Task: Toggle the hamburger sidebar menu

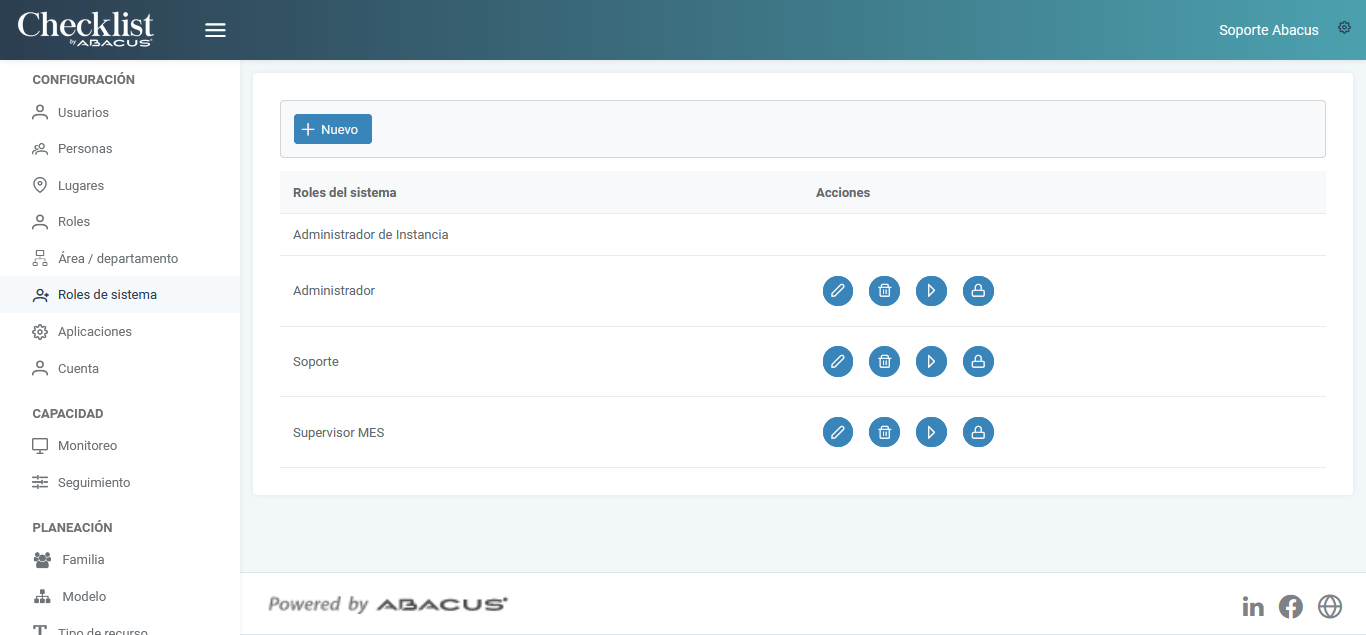Action: coord(215,30)
